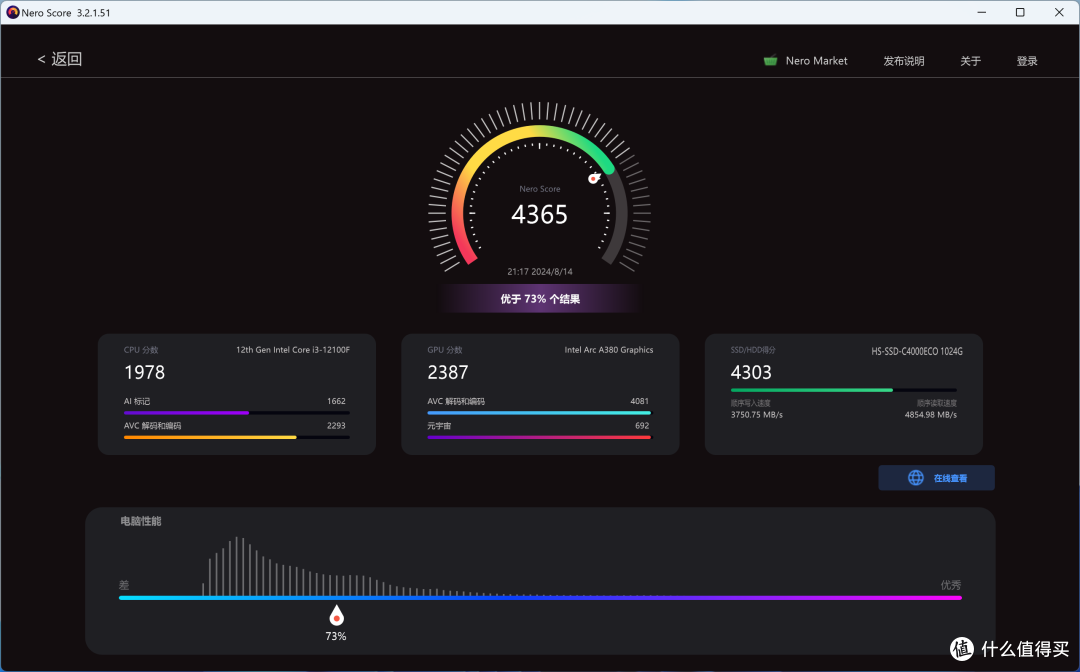Maximize the Nero Score window

coord(1020,12)
